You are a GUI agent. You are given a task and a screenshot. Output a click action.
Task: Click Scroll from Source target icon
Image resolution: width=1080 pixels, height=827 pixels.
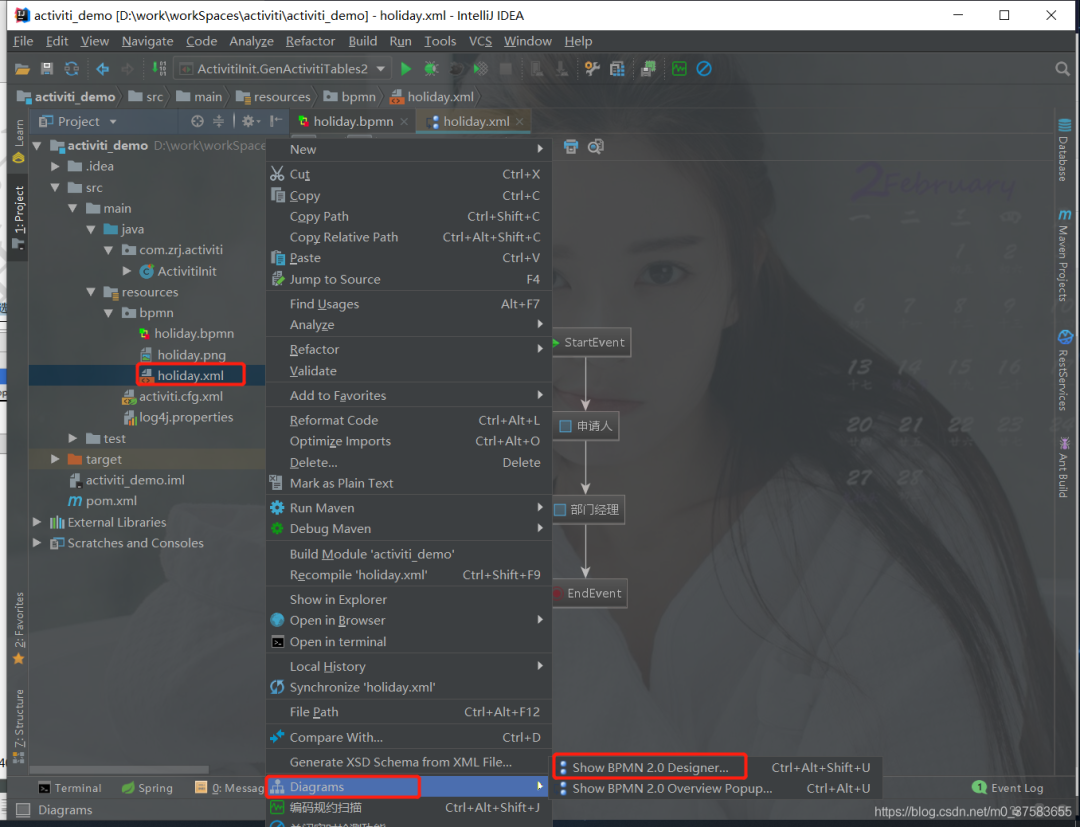point(198,121)
